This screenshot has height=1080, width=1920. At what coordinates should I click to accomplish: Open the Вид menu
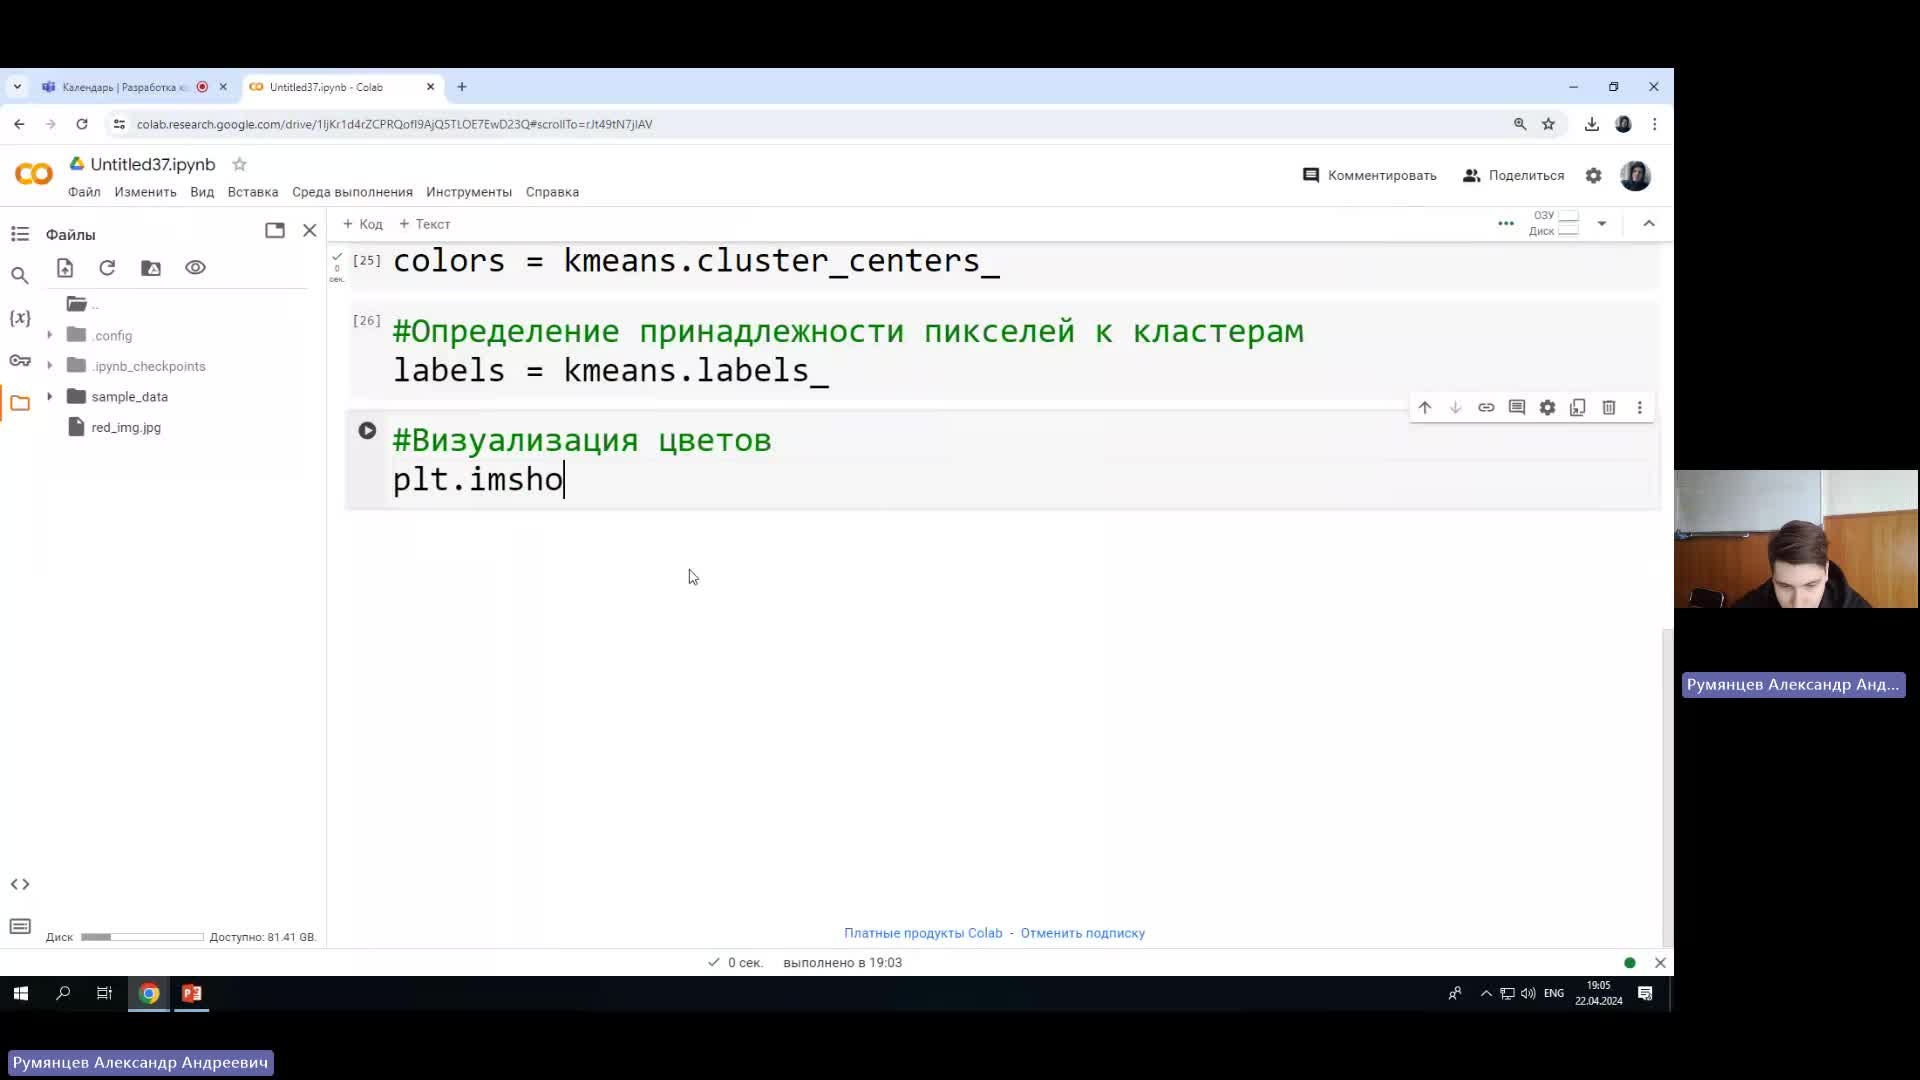pos(202,192)
